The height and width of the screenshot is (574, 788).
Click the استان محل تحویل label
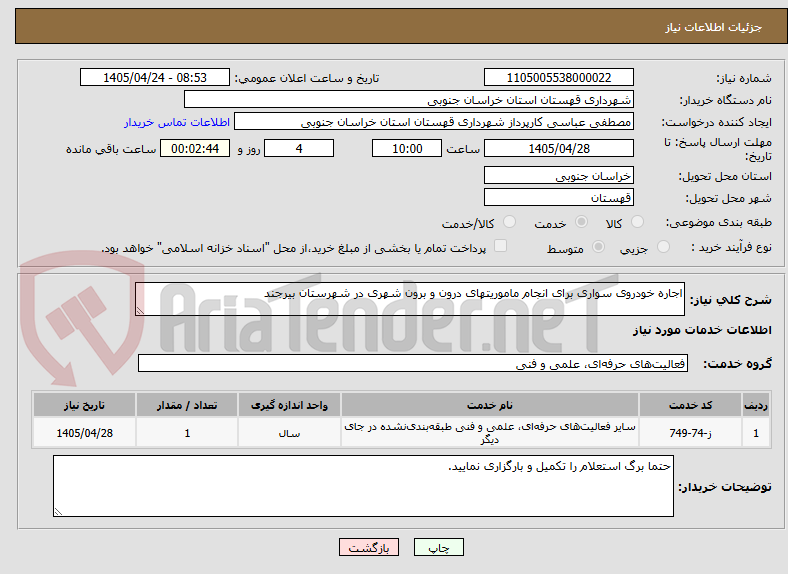(x=725, y=176)
